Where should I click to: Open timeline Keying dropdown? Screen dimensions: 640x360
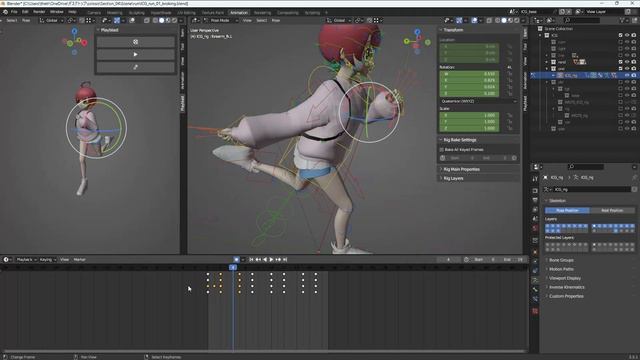coord(48,260)
